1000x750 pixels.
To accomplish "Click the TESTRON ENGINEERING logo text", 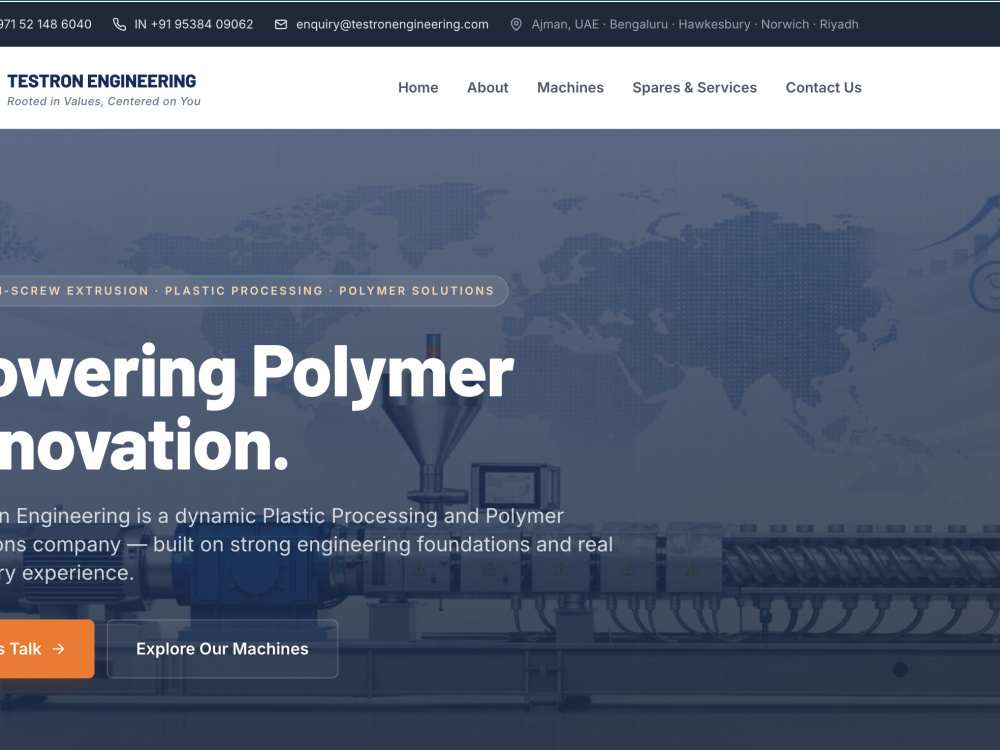I will 102,81.
